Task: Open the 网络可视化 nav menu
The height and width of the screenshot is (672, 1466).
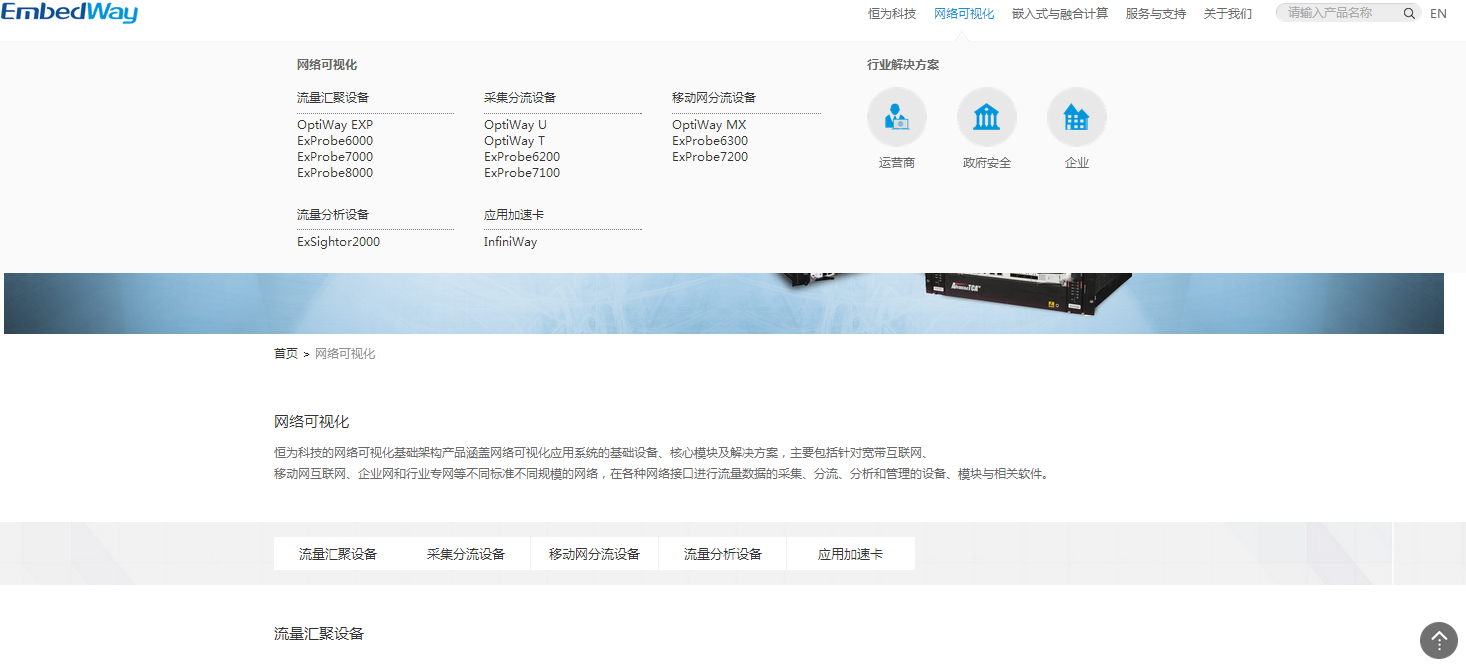Action: (964, 14)
